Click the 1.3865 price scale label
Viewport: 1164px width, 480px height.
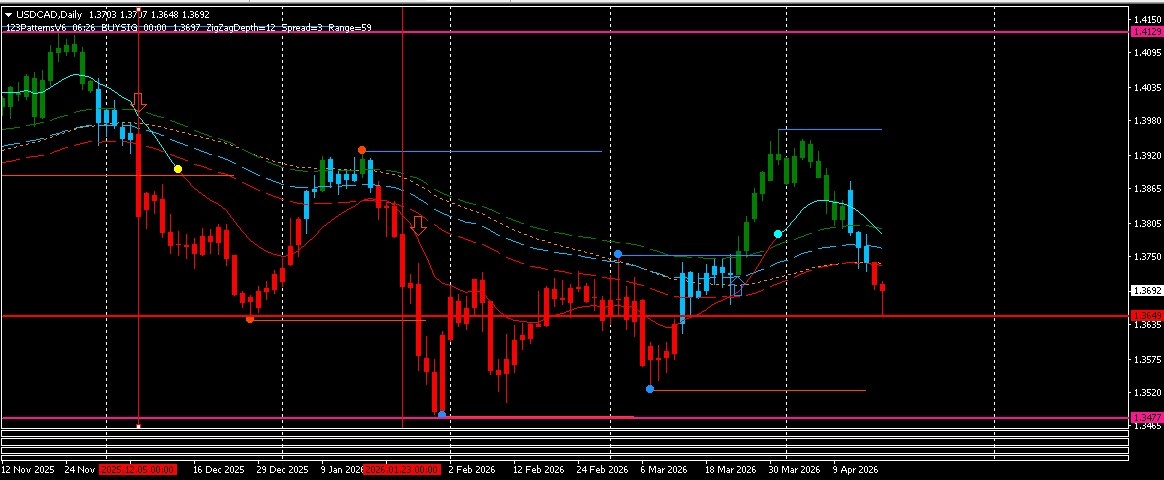point(1146,188)
